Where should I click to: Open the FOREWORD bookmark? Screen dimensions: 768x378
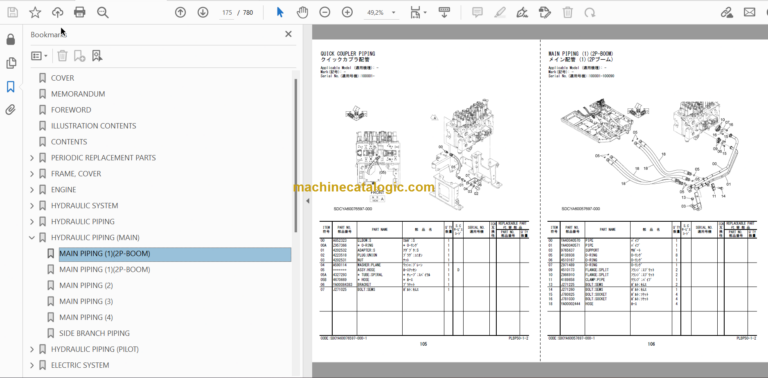71,110
